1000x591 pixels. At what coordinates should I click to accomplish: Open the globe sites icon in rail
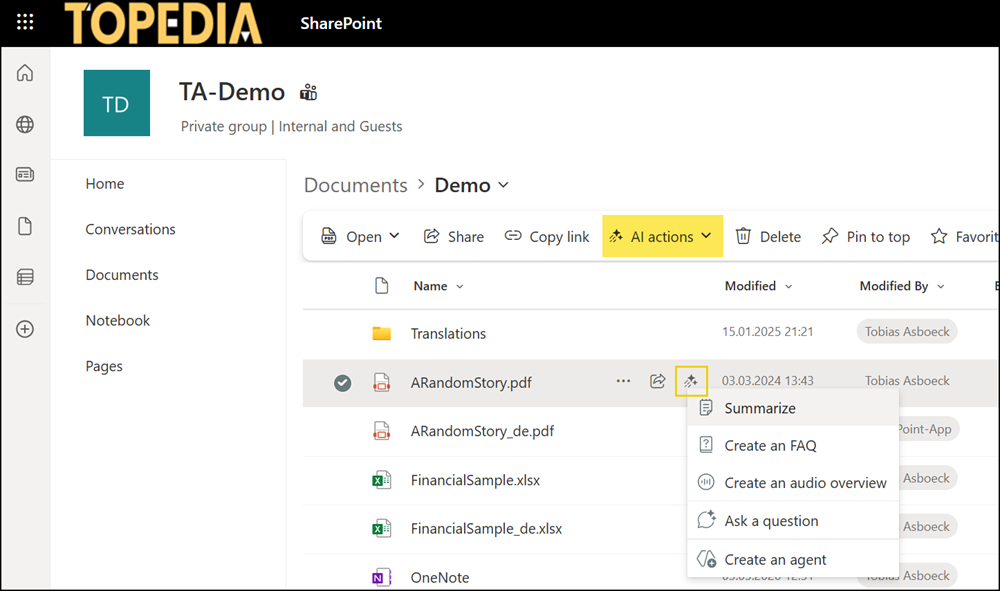pos(25,124)
